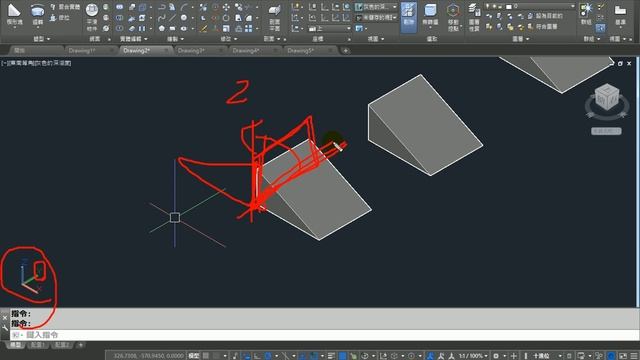The width and height of the screenshot is (640, 360).
Task: Open the 配置1 layout tab
Action: pyautogui.click(x=37, y=345)
